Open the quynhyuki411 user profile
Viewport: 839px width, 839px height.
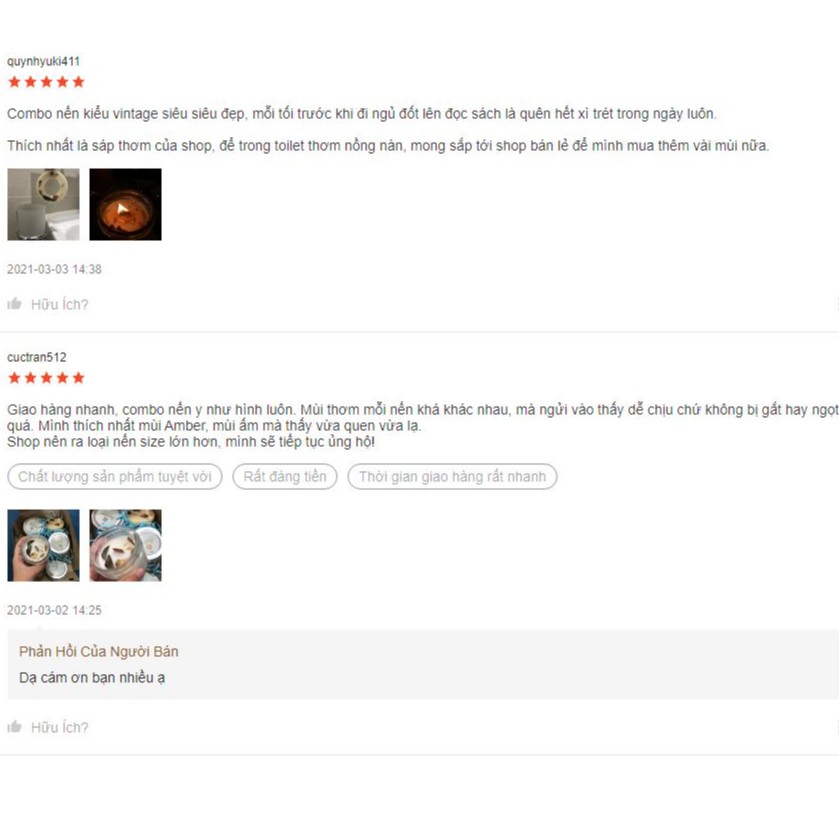[43, 61]
